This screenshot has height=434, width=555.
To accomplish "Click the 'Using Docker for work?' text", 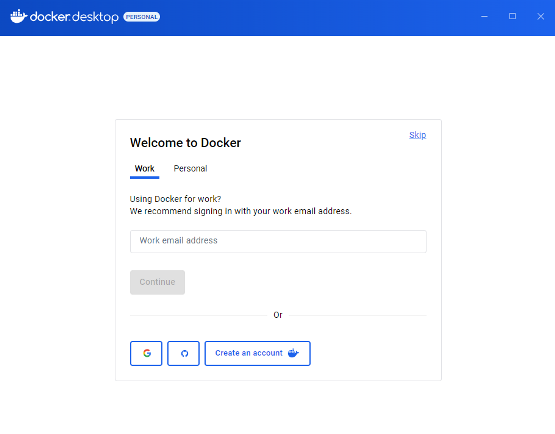I will [176, 199].
